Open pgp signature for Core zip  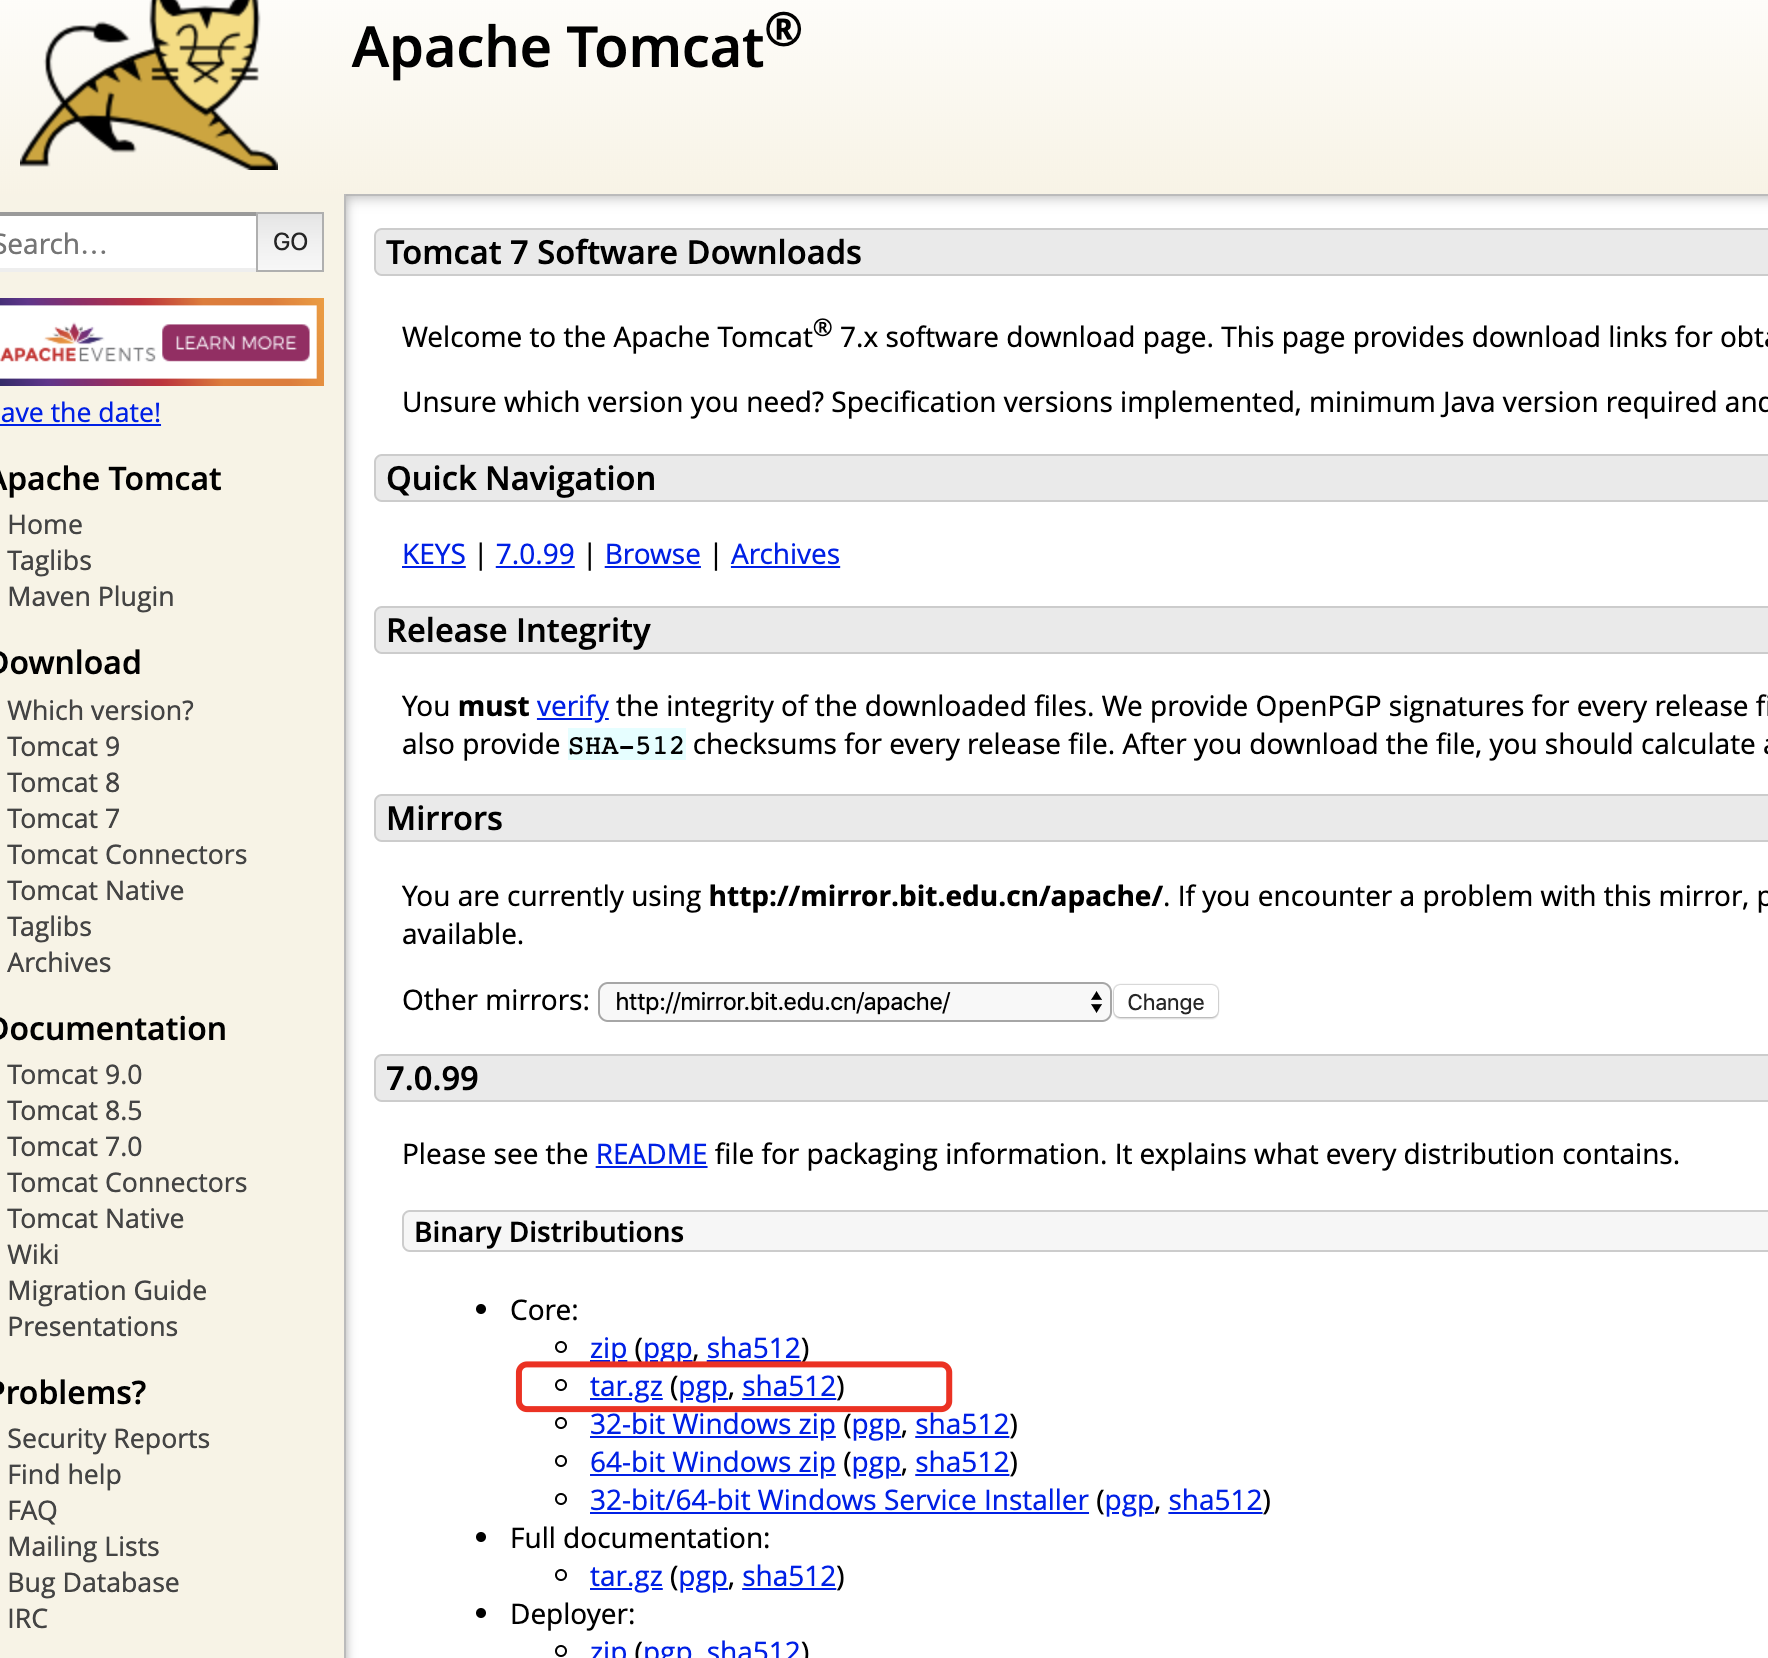click(668, 1349)
